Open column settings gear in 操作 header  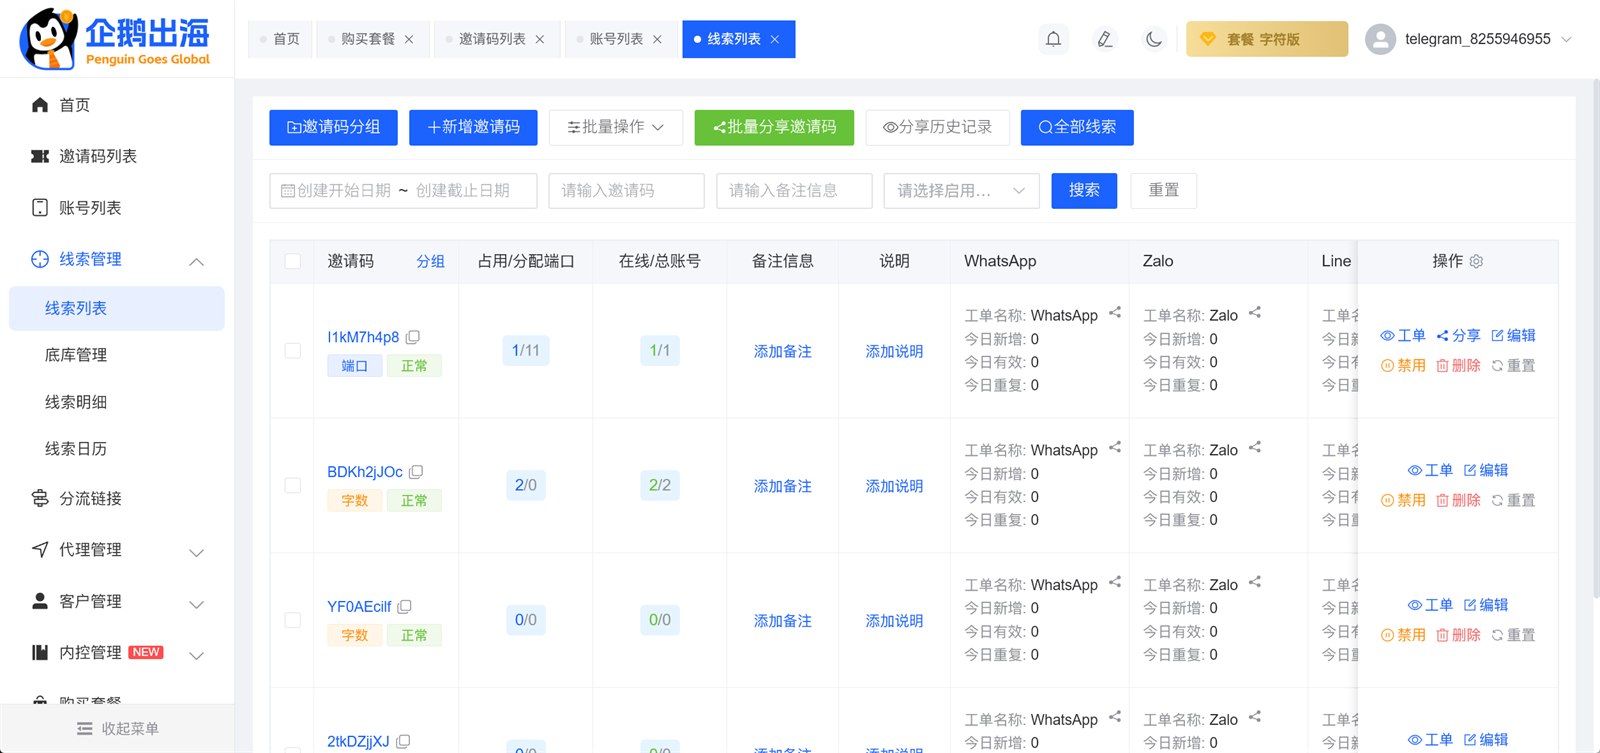(x=1476, y=261)
